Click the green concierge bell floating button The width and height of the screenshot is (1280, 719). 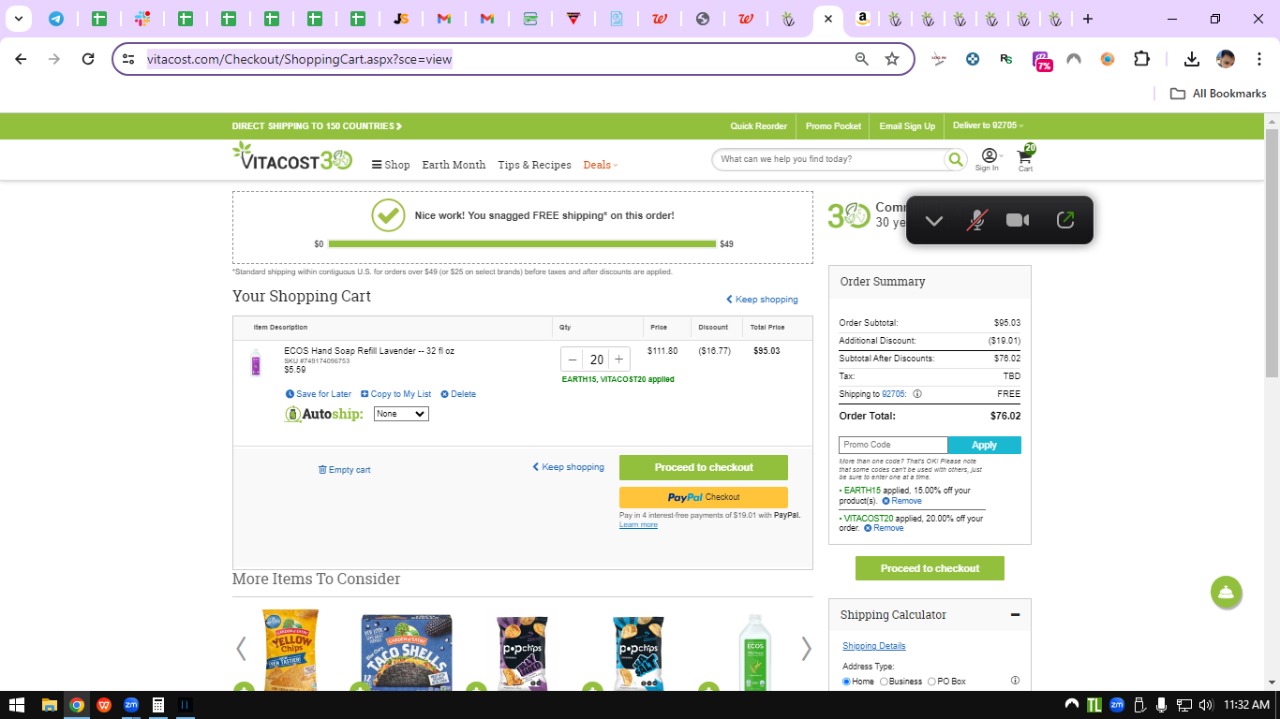click(1226, 592)
